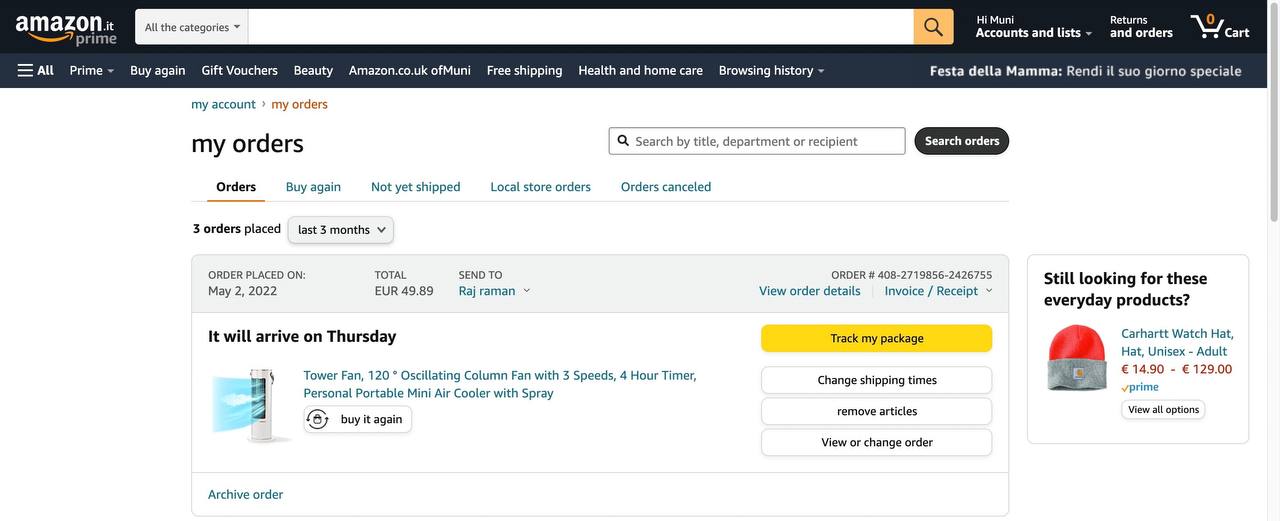This screenshot has height=521, width=1280.
Task: Open the Tower Fan product thumbnail
Action: [x=250, y=405]
